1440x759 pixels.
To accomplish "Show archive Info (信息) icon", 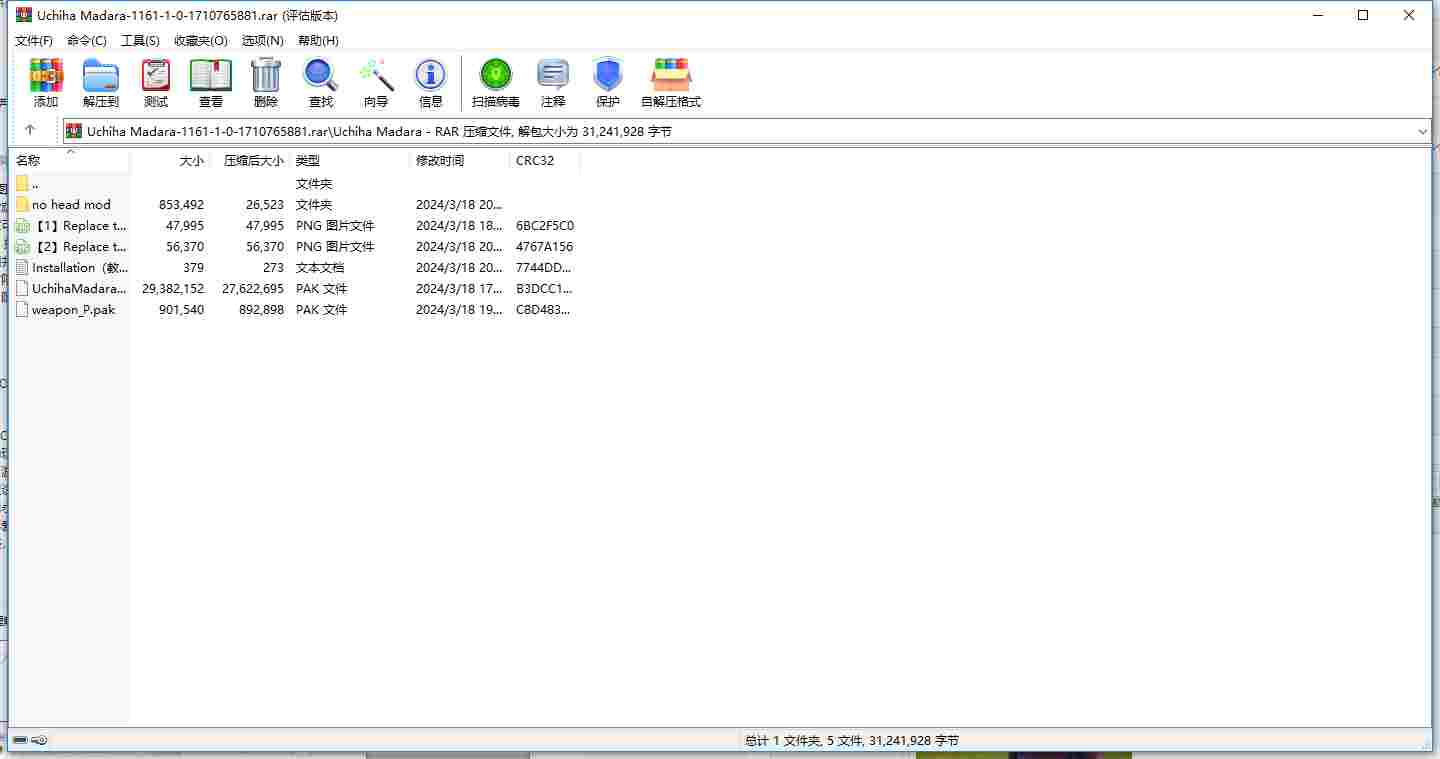I will click(431, 76).
